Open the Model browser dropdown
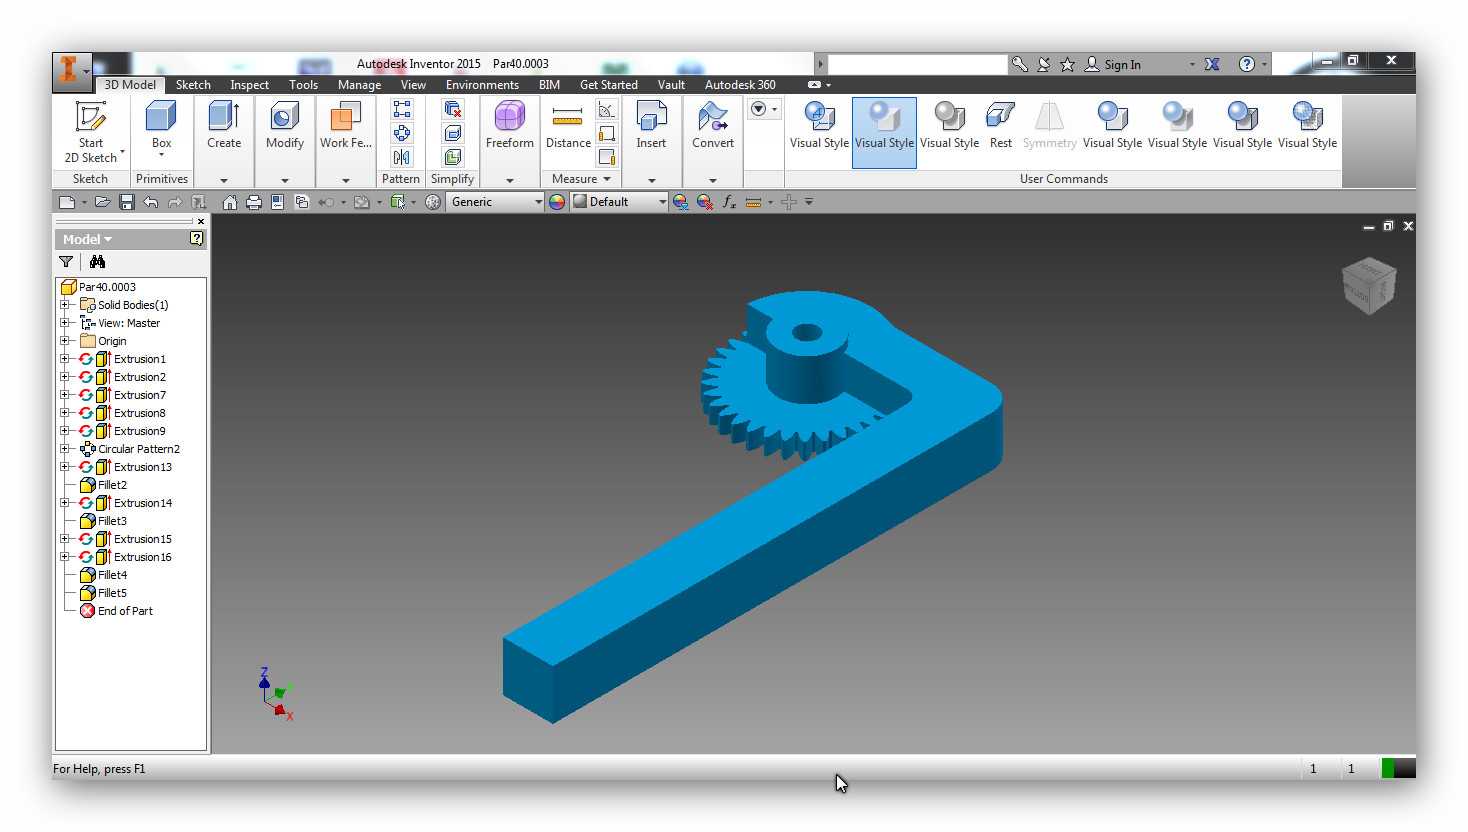Image resolution: width=1468 pixels, height=832 pixels. coord(87,239)
